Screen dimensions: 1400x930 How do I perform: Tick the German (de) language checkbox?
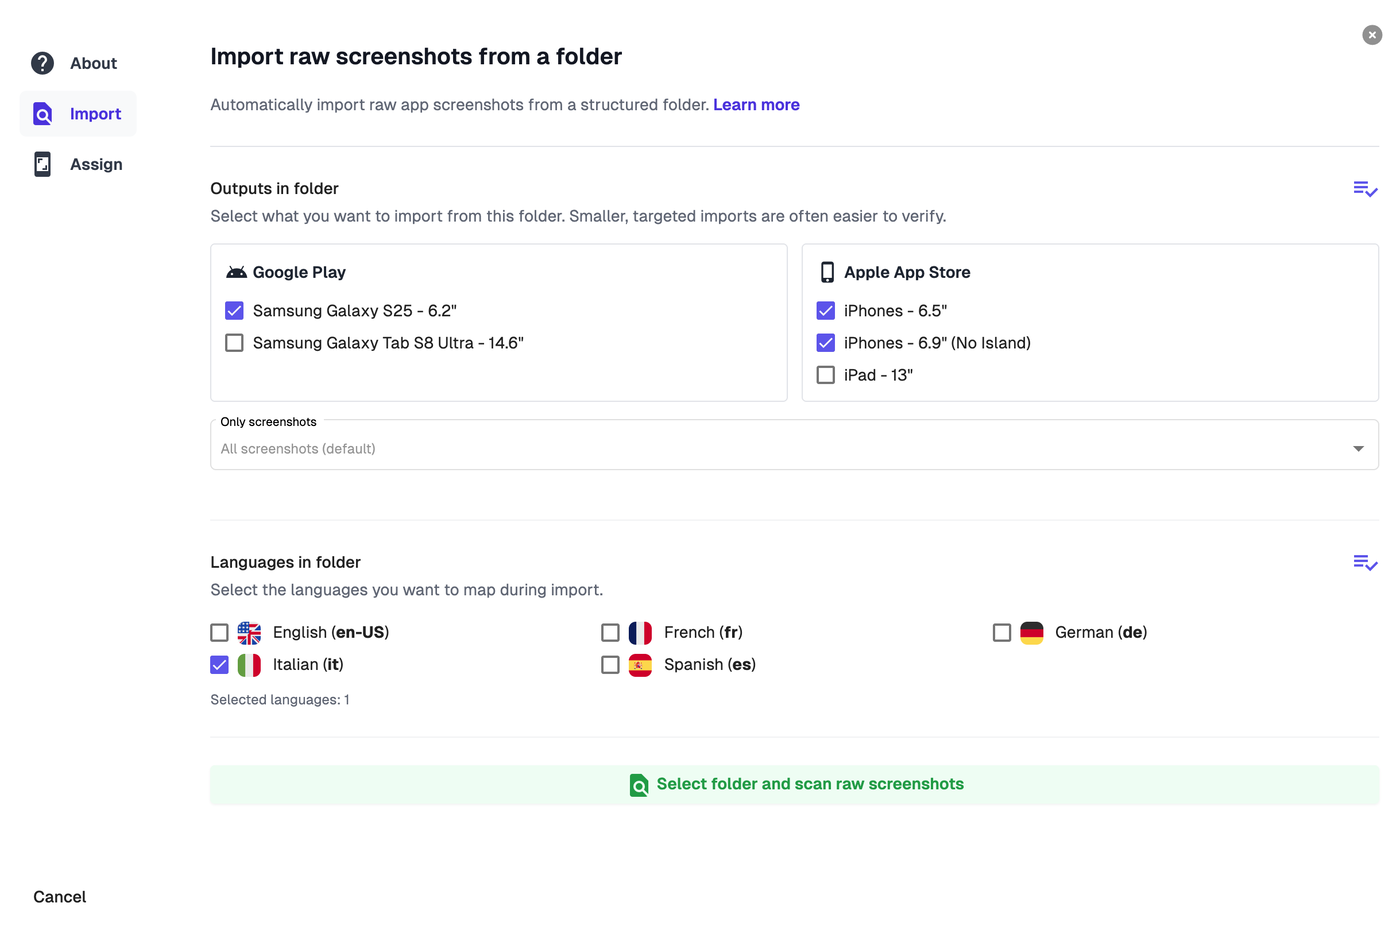point(1002,633)
